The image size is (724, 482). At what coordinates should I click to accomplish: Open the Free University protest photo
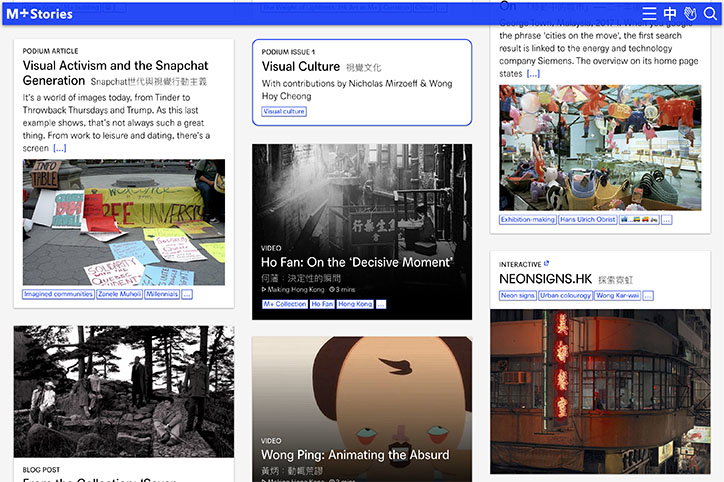tap(124, 222)
